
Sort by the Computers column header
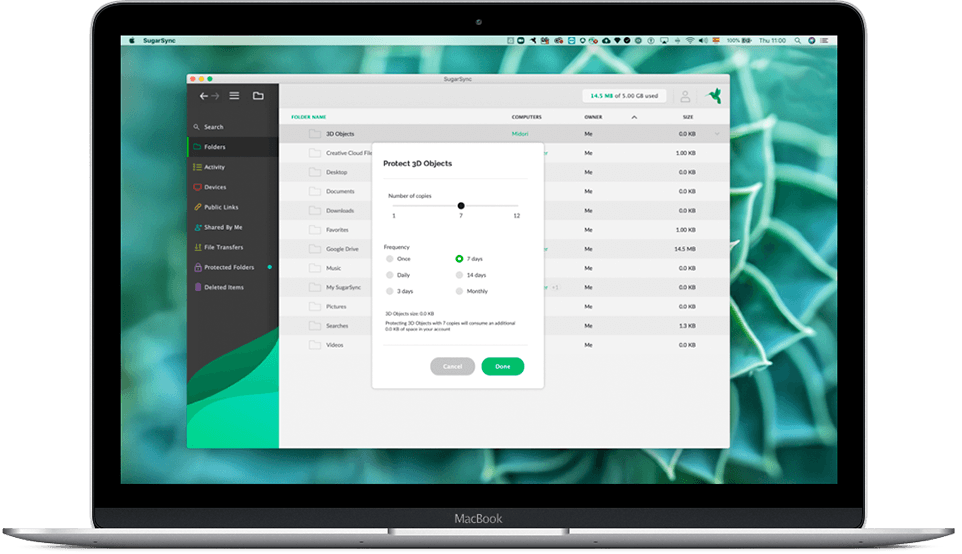click(526, 117)
